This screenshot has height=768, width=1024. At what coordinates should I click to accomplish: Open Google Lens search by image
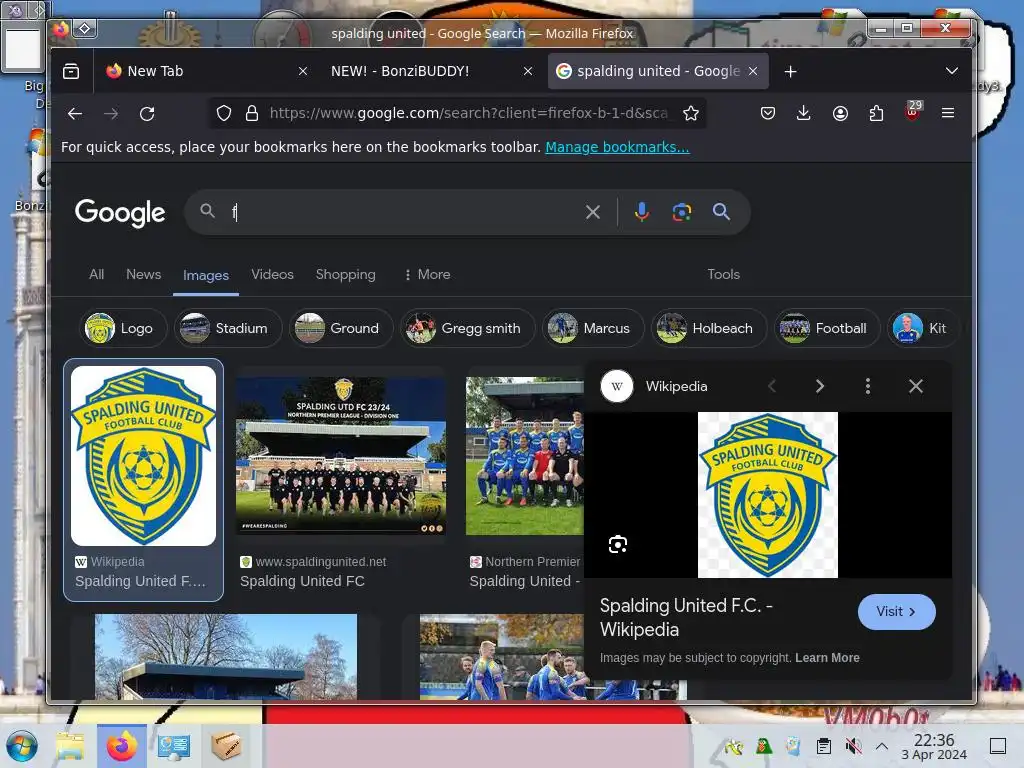click(682, 212)
